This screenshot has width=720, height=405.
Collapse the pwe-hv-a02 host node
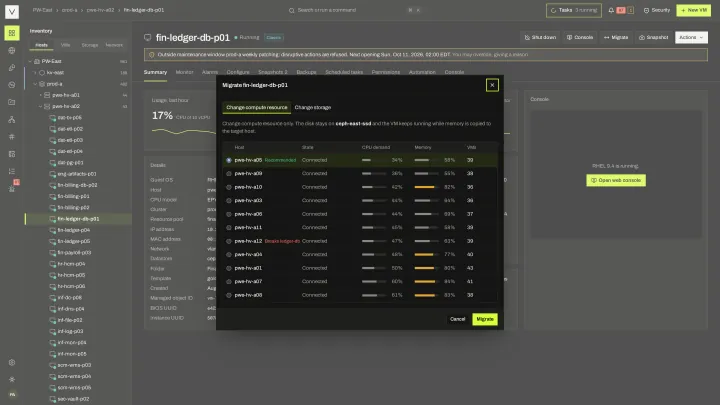(x=40, y=106)
